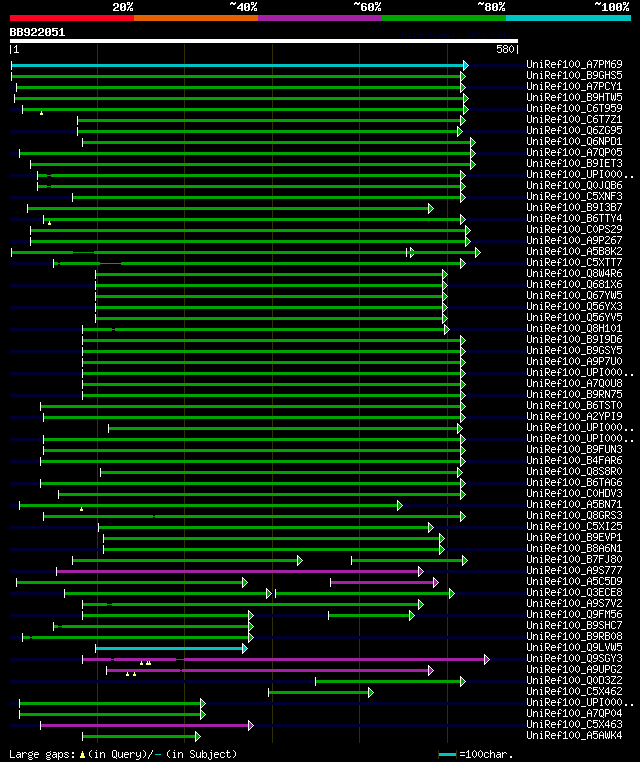Select the UniRef100_A9UPG2 identifier
640x762 pixels.
pos(574,669)
